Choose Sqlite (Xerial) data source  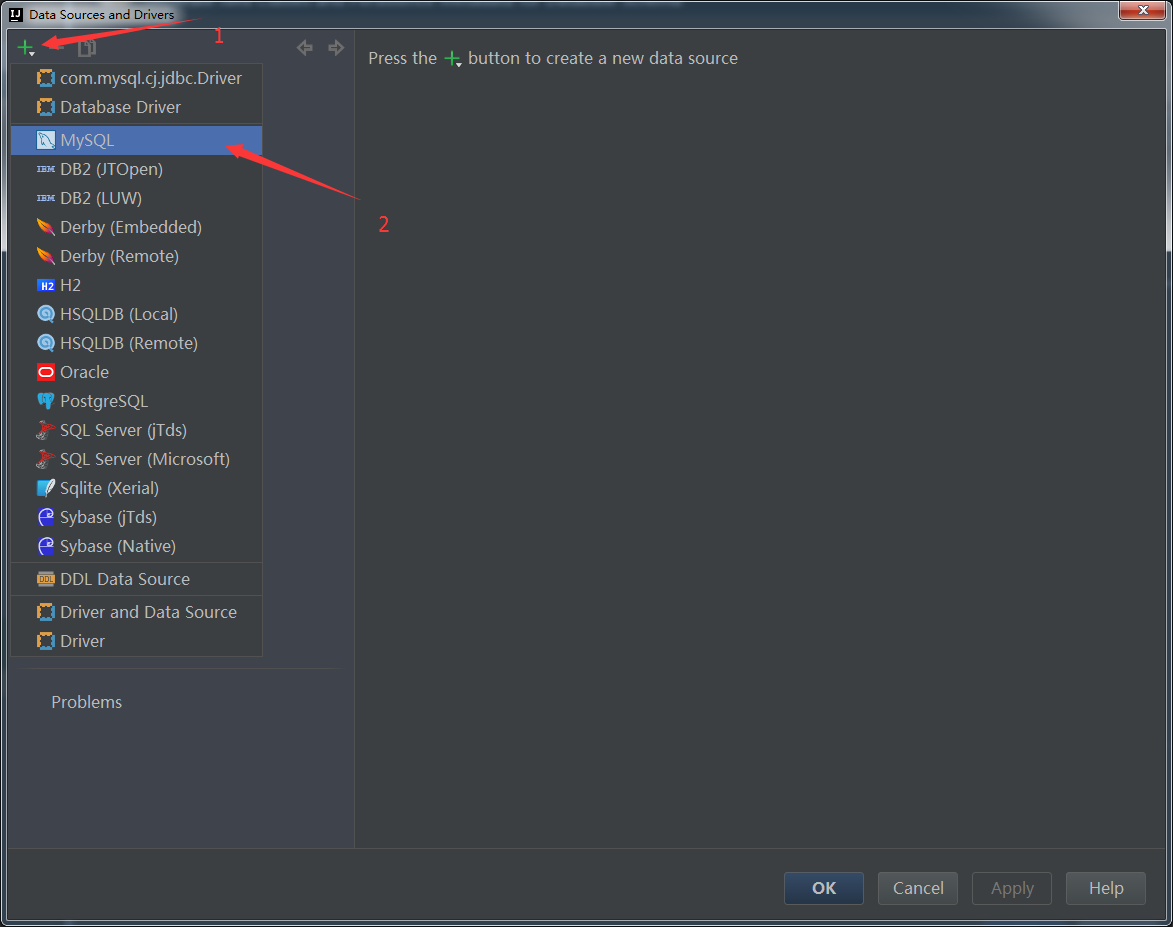137,488
